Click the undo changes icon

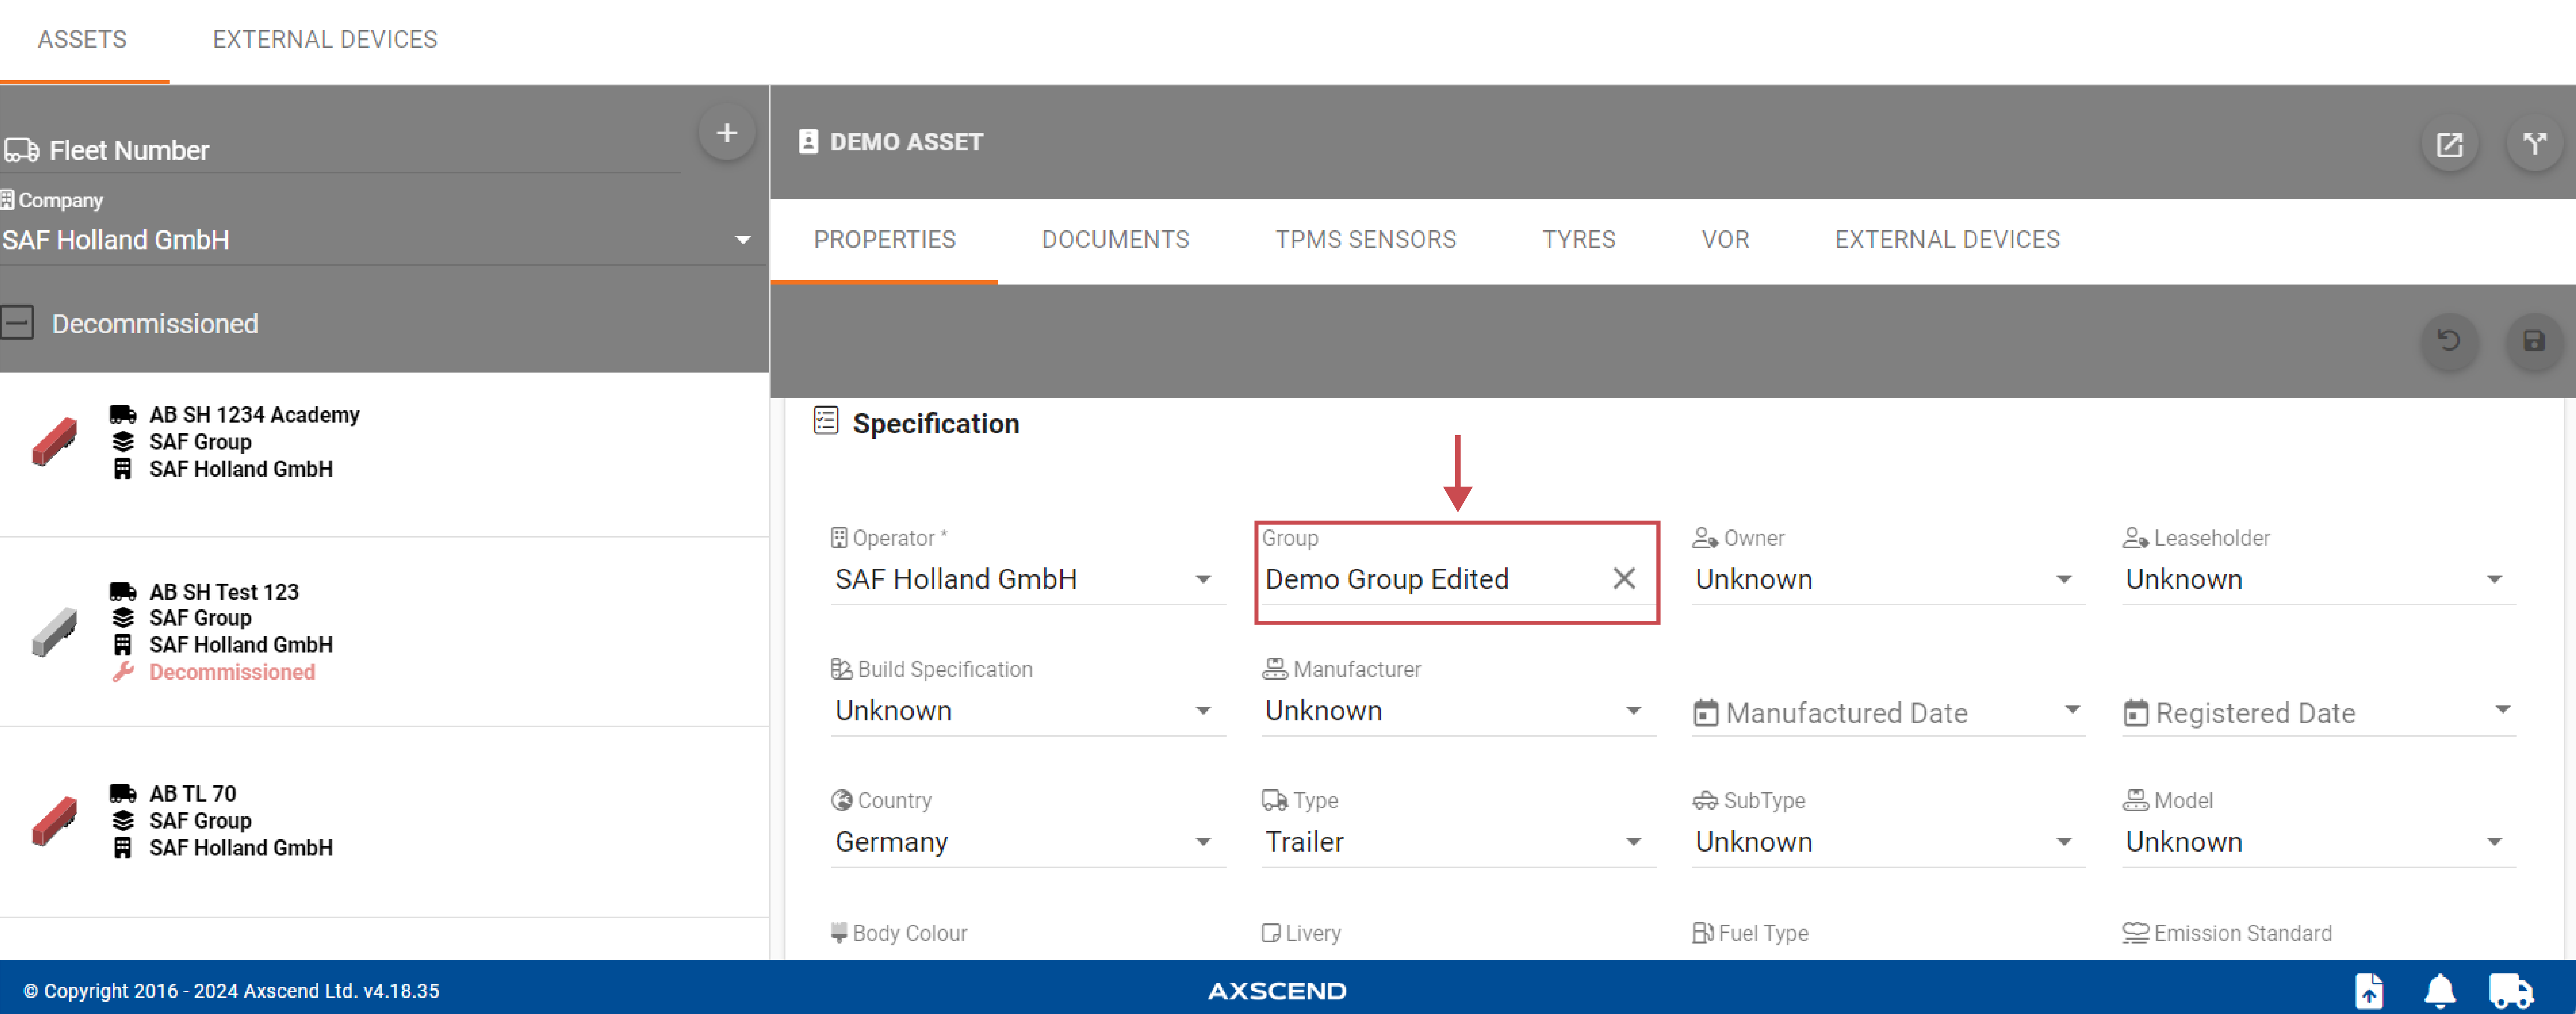(x=2448, y=341)
